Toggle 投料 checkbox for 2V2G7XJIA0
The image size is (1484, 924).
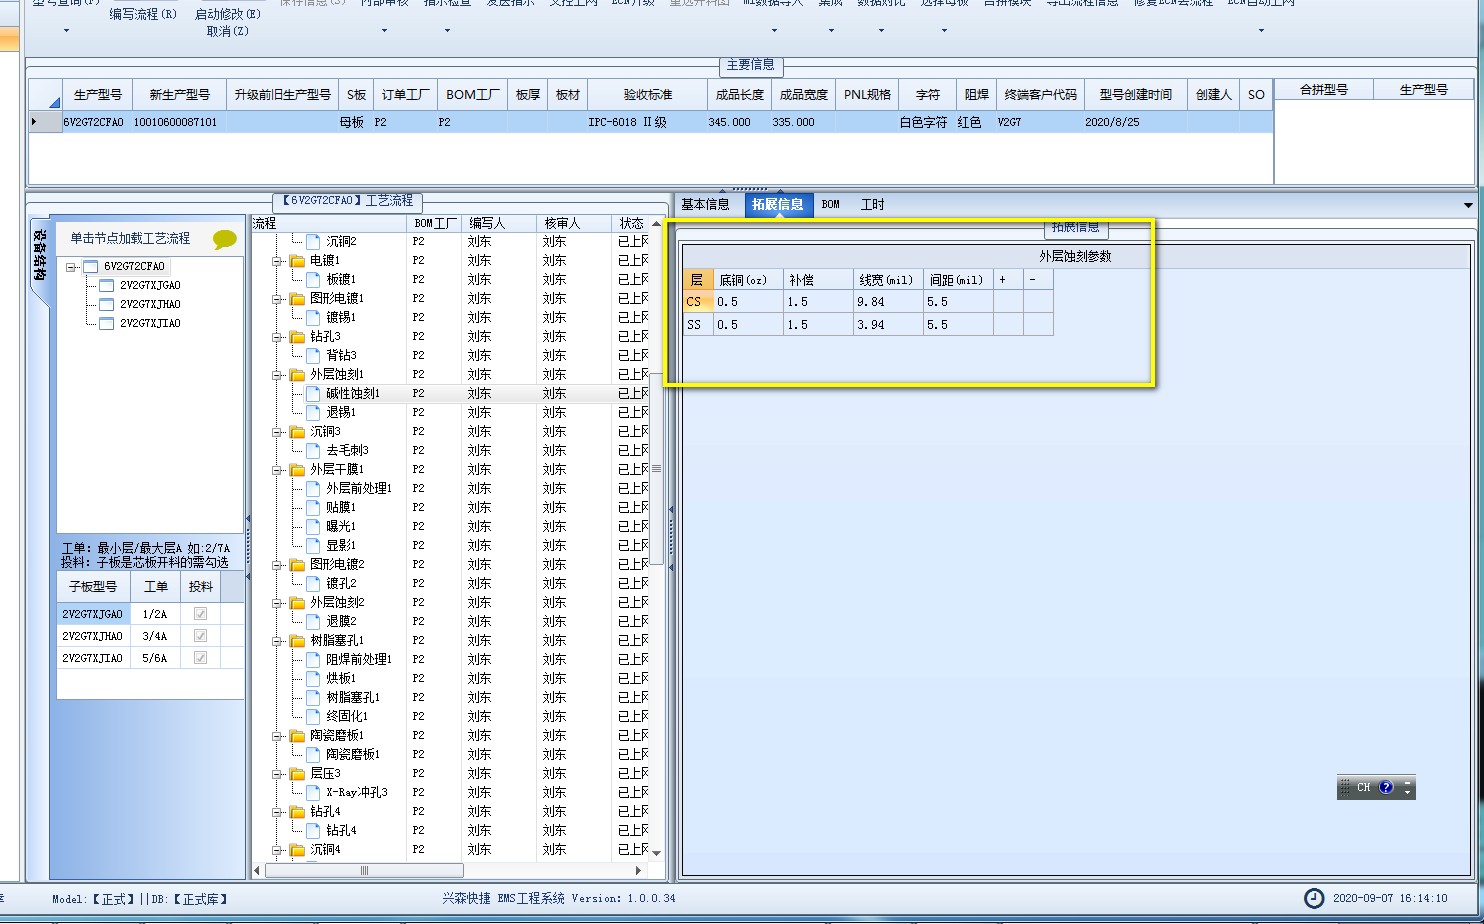coord(200,658)
